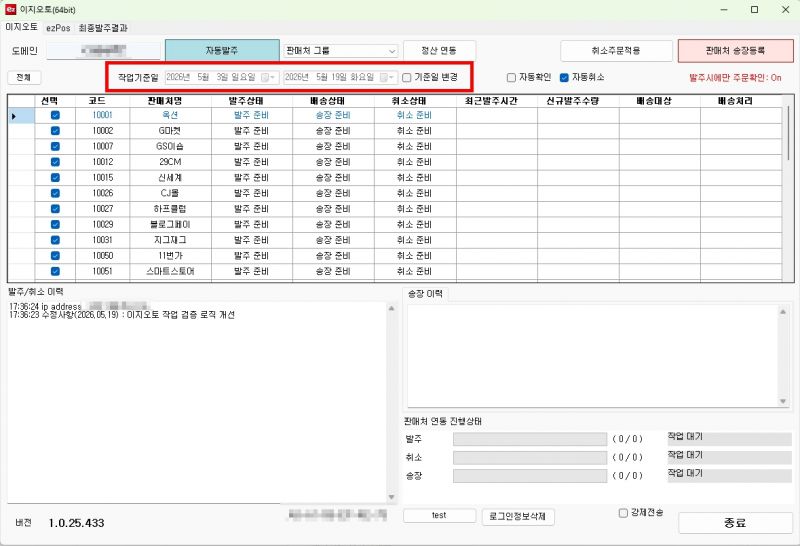Screen dimensions: 800x546
Task: Expand the 판매처 그룹 combo box
Action: pyautogui.click(x=392, y=51)
